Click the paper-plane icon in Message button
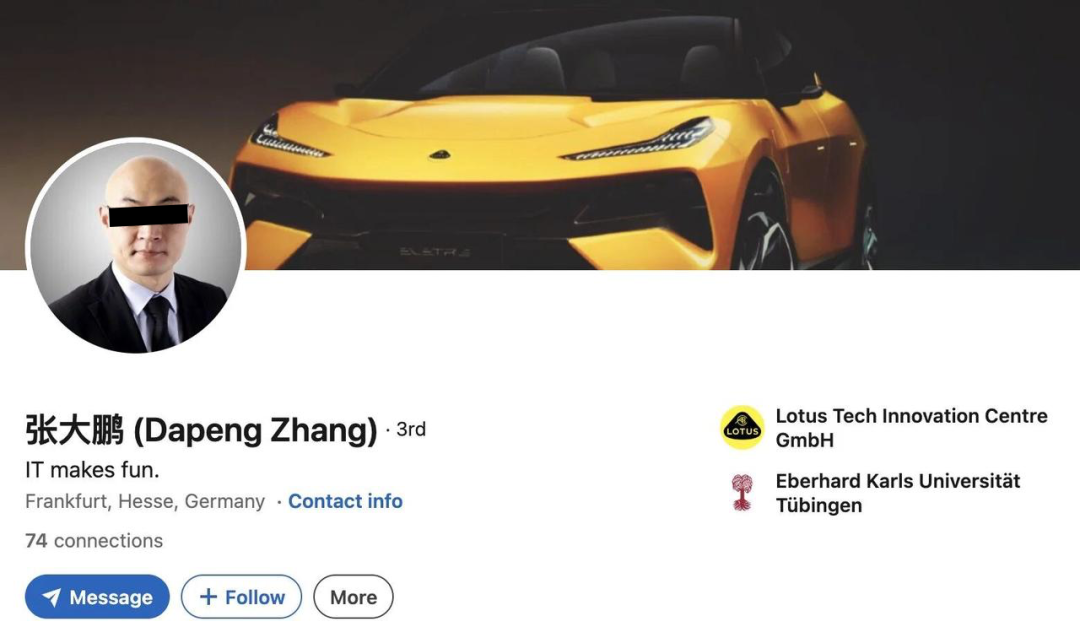Screen dimensions: 1080x643 (52, 597)
